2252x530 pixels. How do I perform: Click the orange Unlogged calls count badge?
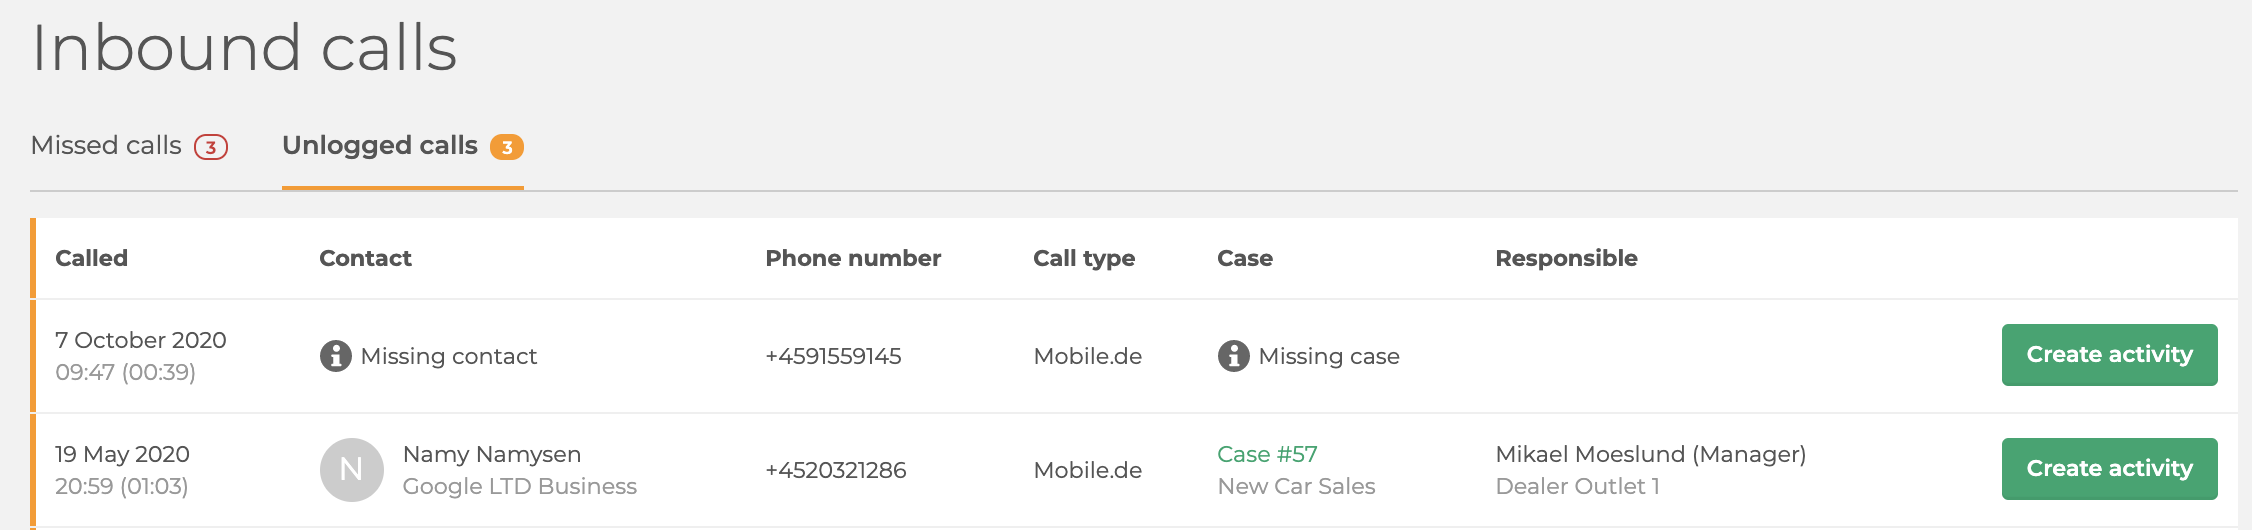click(506, 147)
